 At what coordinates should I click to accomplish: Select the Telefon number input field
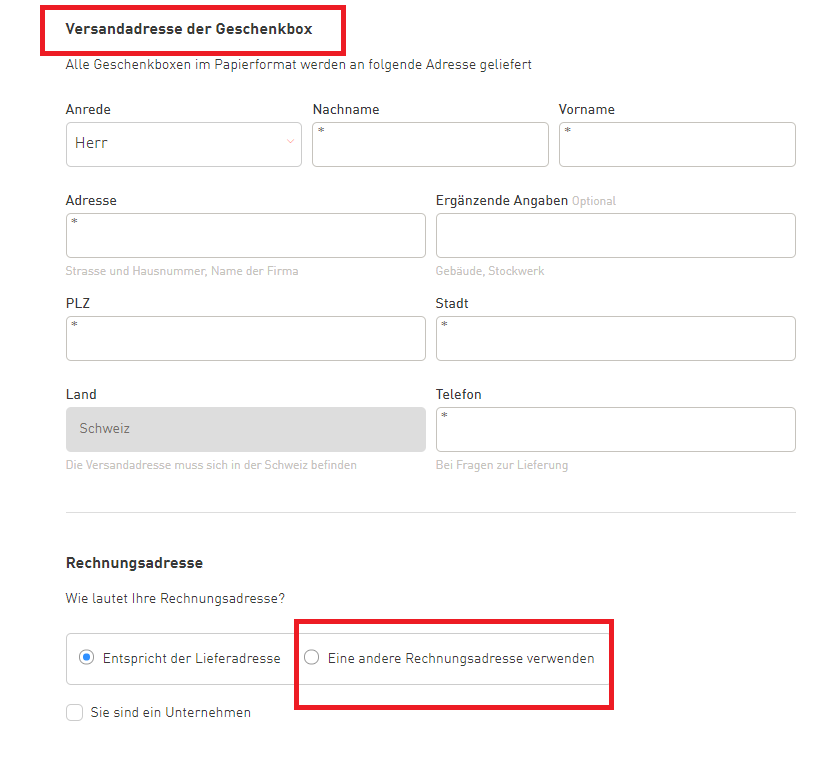[615, 430]
